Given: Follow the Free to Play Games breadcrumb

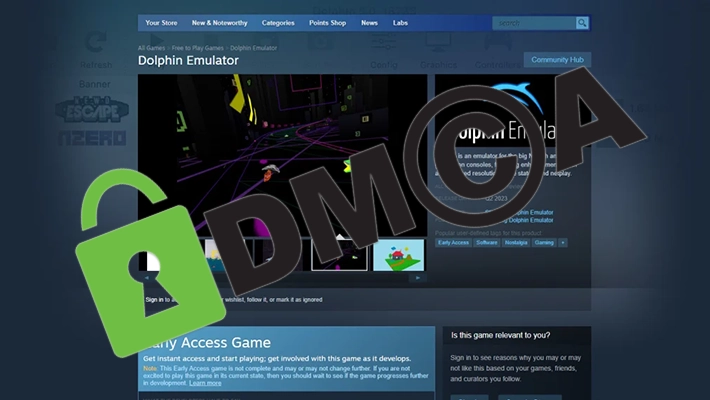Looking at the screenshot, I should [x=197, y=48].
